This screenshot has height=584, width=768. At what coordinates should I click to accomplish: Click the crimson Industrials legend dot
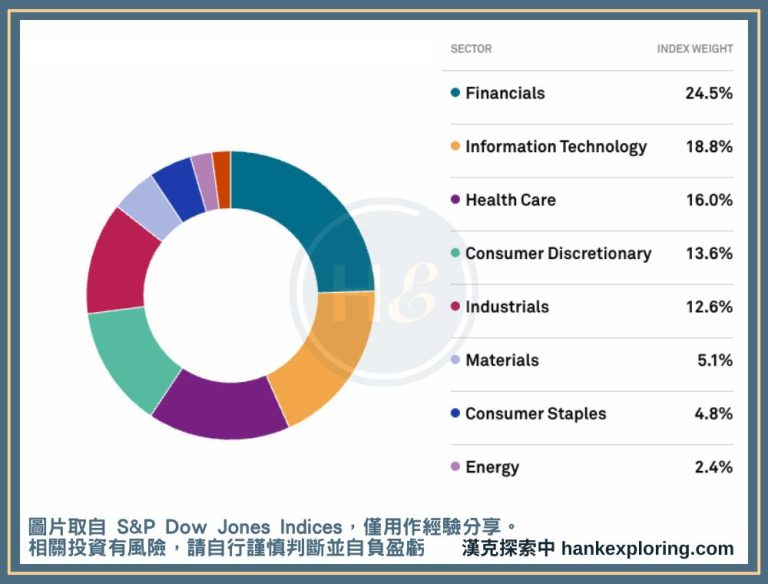pyautogui.click(x=455, y=307)
